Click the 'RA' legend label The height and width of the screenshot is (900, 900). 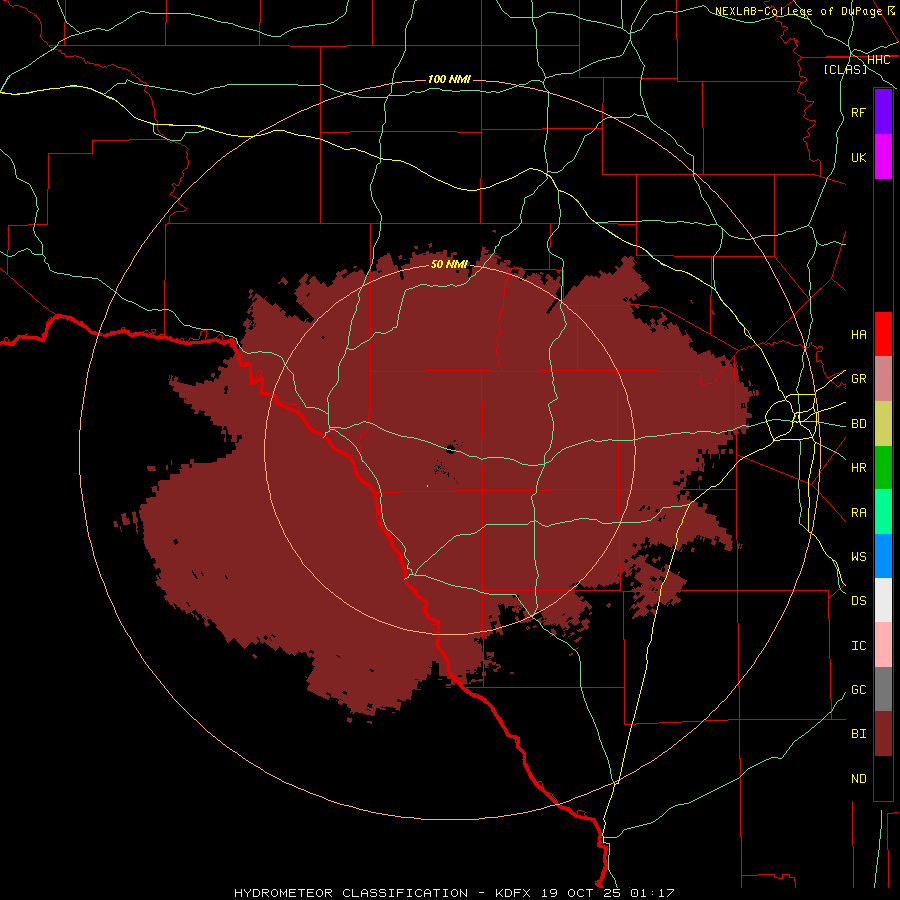coord(859,513)
